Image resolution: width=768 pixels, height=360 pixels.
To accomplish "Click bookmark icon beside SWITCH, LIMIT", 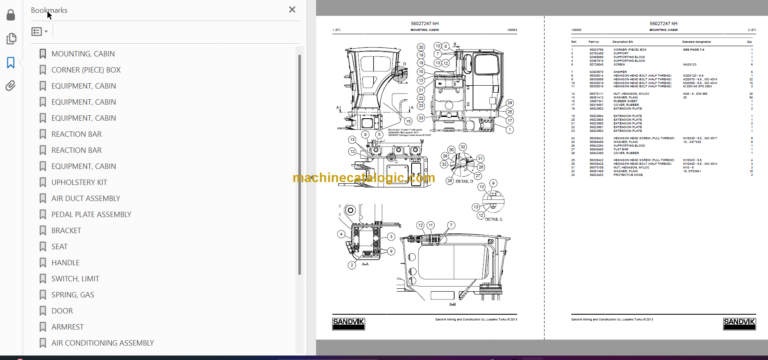I will tap(43, 279).
